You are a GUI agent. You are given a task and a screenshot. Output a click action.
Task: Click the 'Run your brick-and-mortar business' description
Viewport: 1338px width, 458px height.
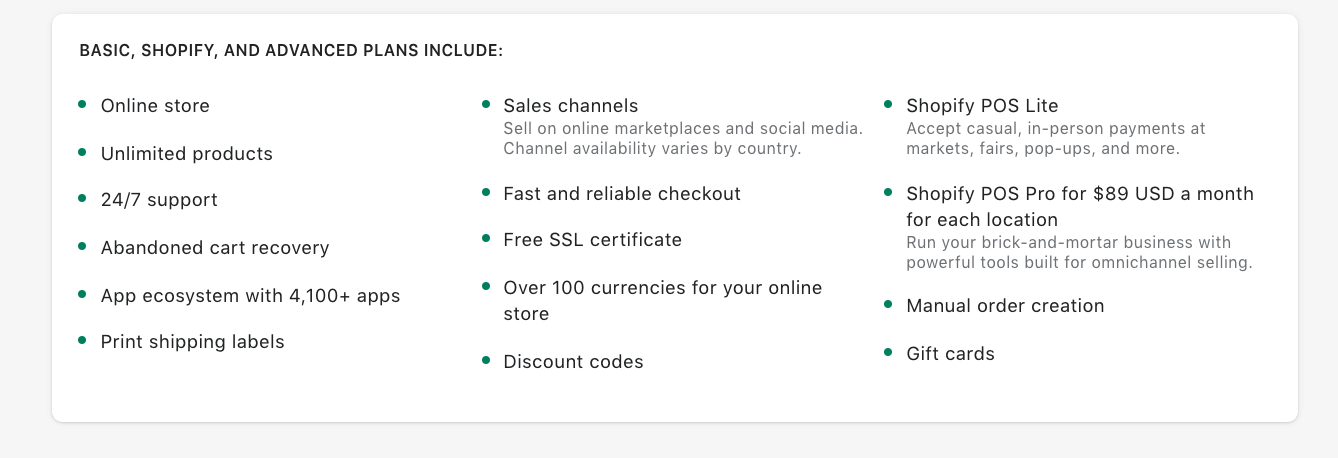(1080, 253)
